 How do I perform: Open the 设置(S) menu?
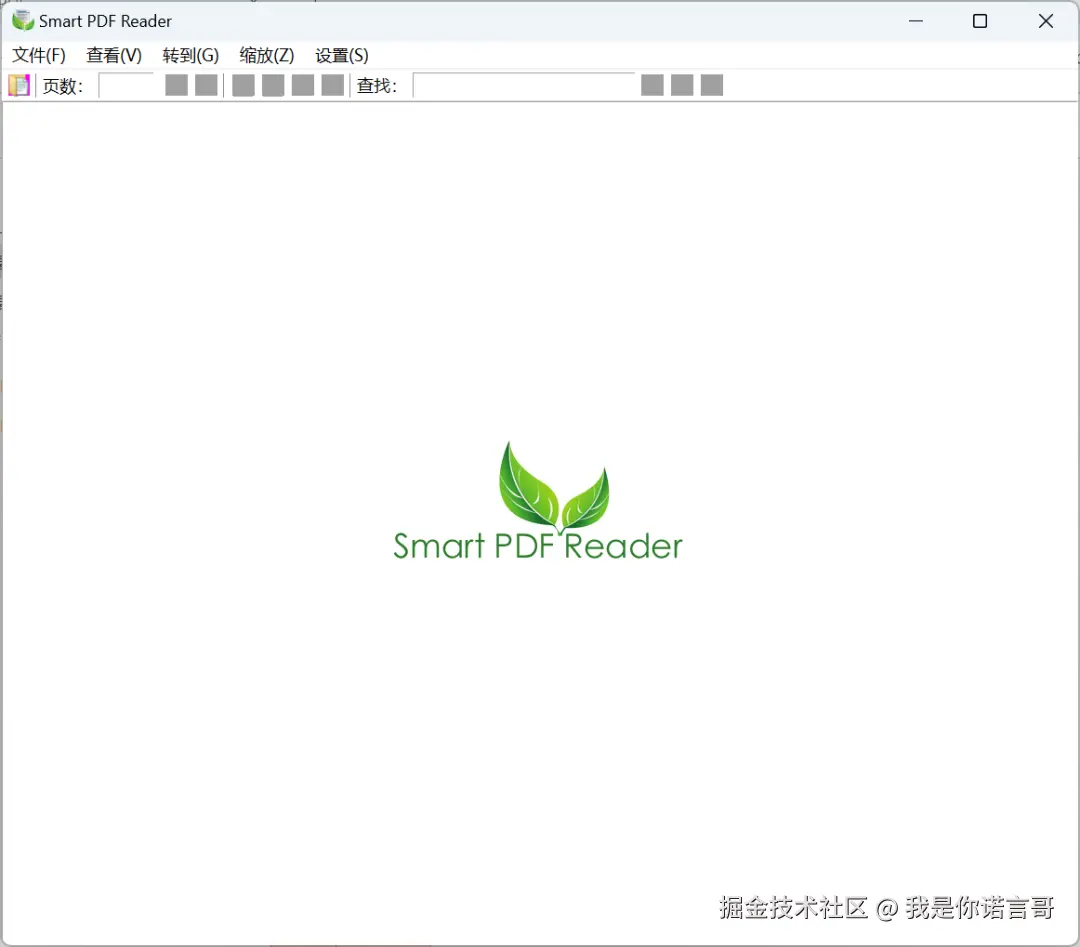[342, 55]
